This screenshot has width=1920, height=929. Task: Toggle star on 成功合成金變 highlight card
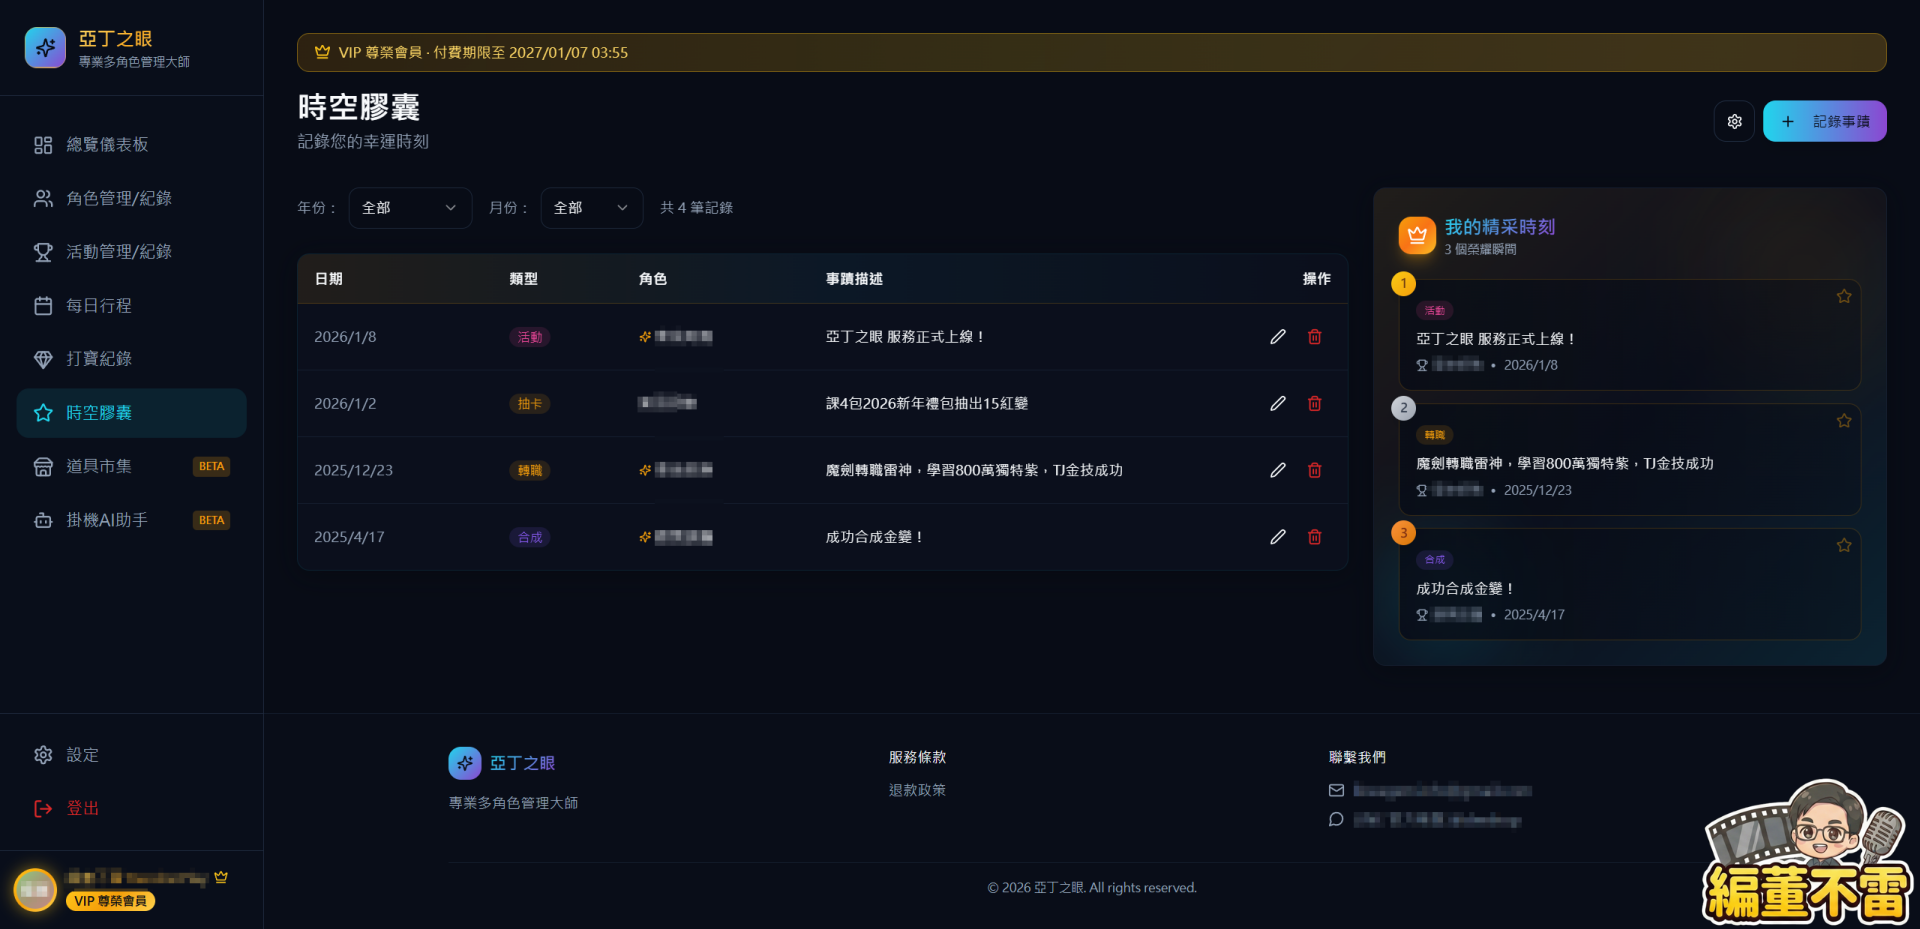(x=1843, y=545)
